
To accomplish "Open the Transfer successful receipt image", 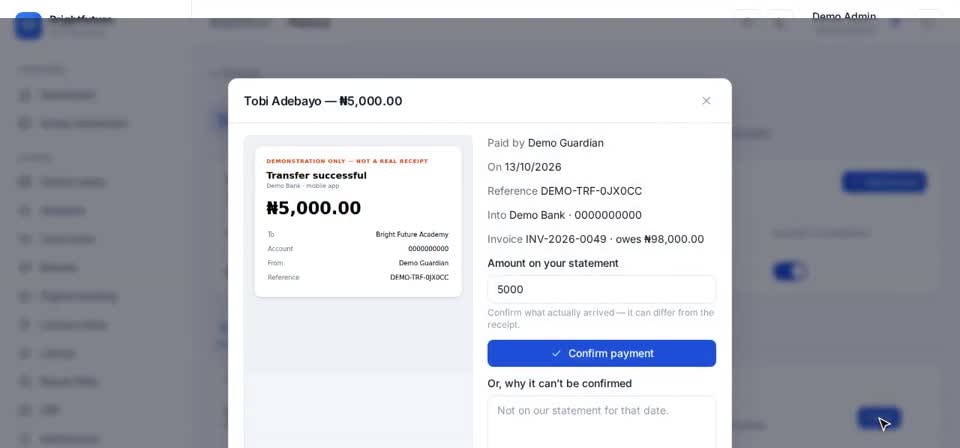I will 358,222.
